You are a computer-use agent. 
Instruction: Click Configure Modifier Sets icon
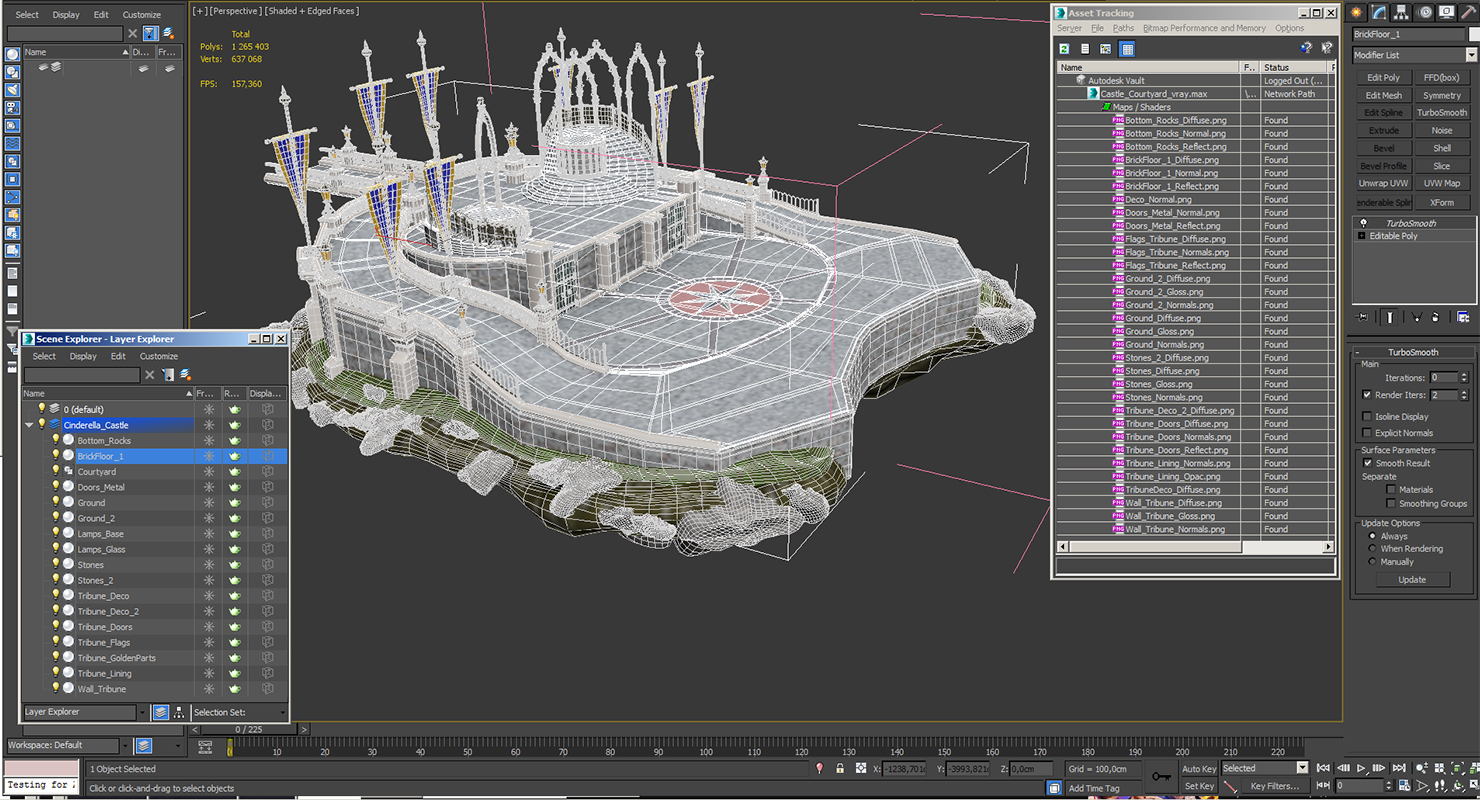tap(1463, 317)
